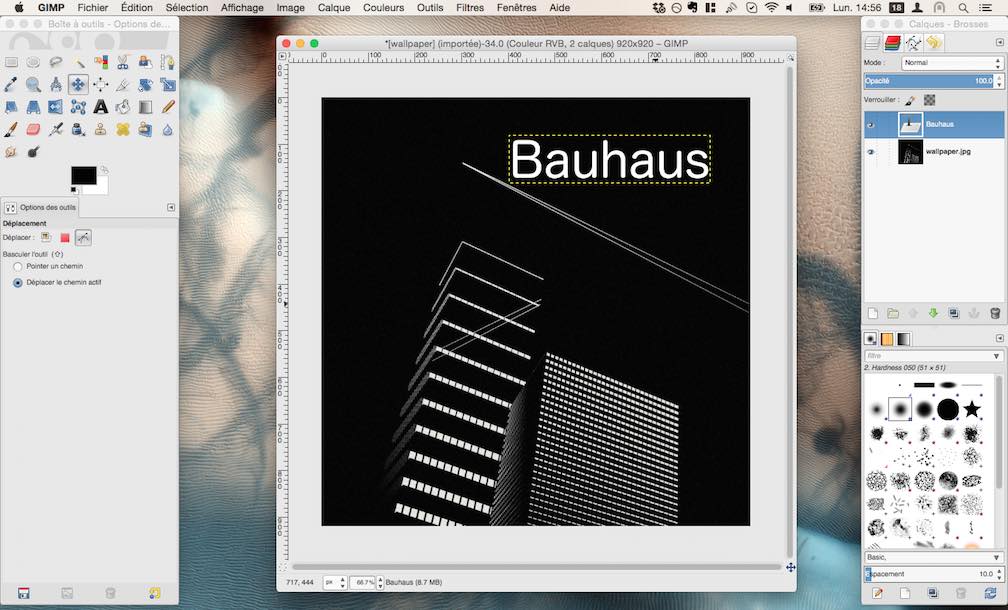Select the Move tool
This screenshot has height=610, width=1008.
78,84
